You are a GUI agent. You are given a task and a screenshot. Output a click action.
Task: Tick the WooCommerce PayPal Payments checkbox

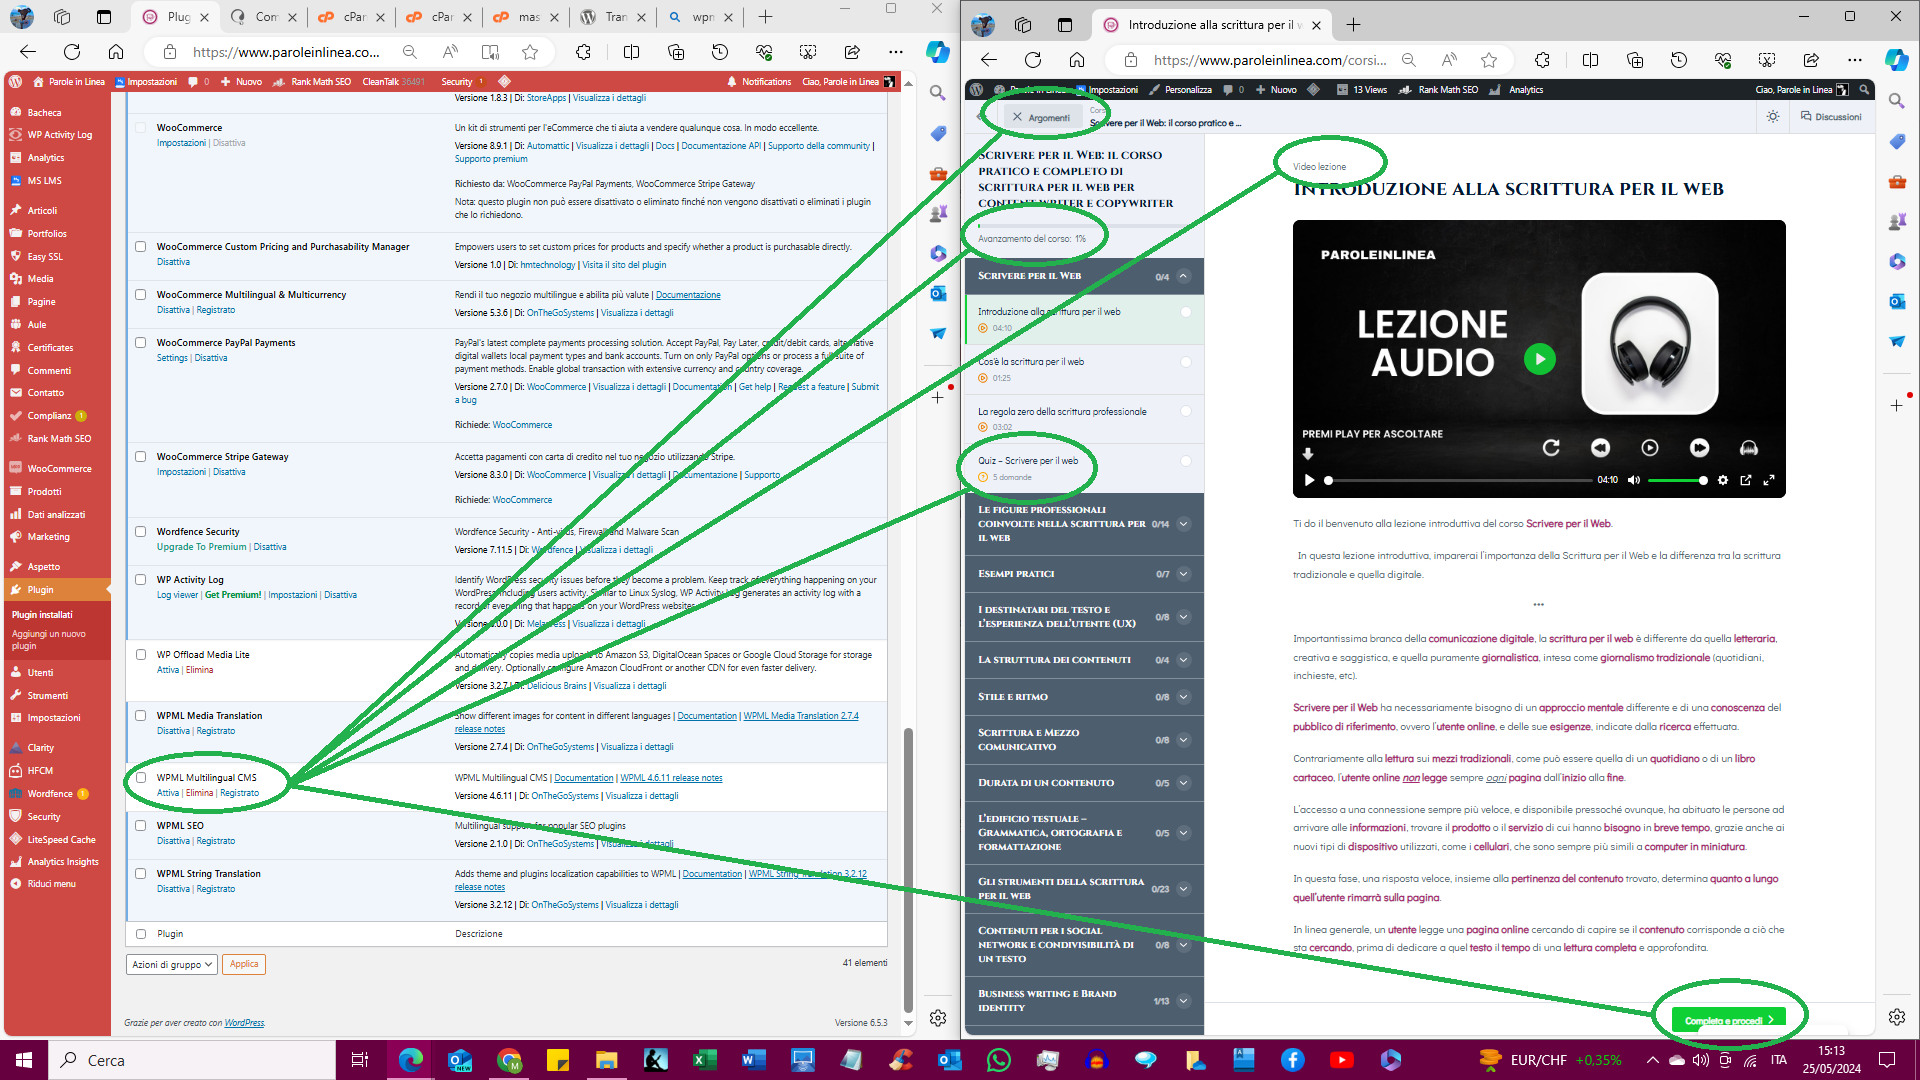tap(141, 343)
